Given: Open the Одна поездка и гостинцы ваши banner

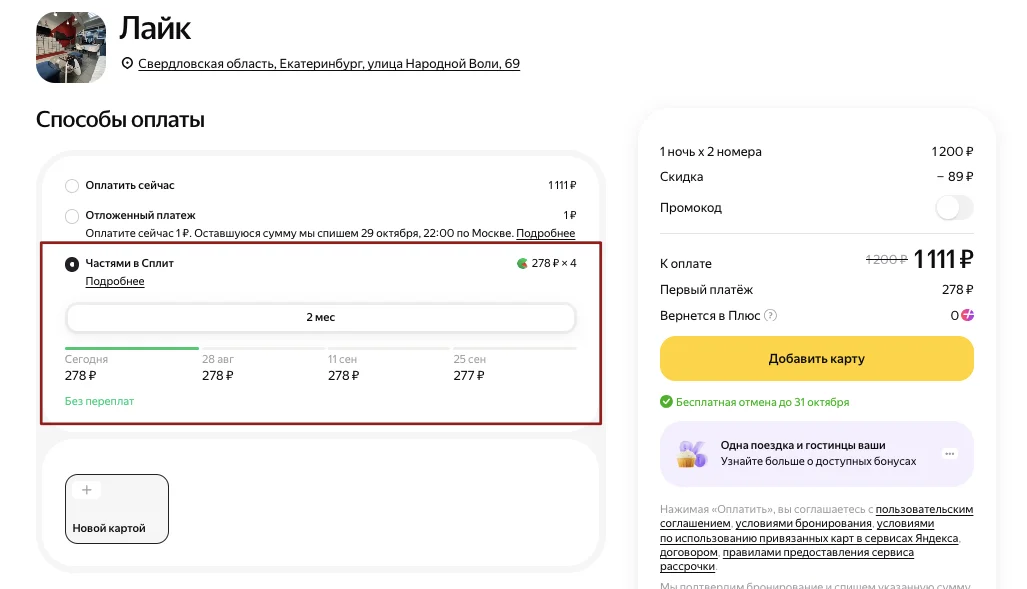Looking at the screenshot, I should click(817, 454).
